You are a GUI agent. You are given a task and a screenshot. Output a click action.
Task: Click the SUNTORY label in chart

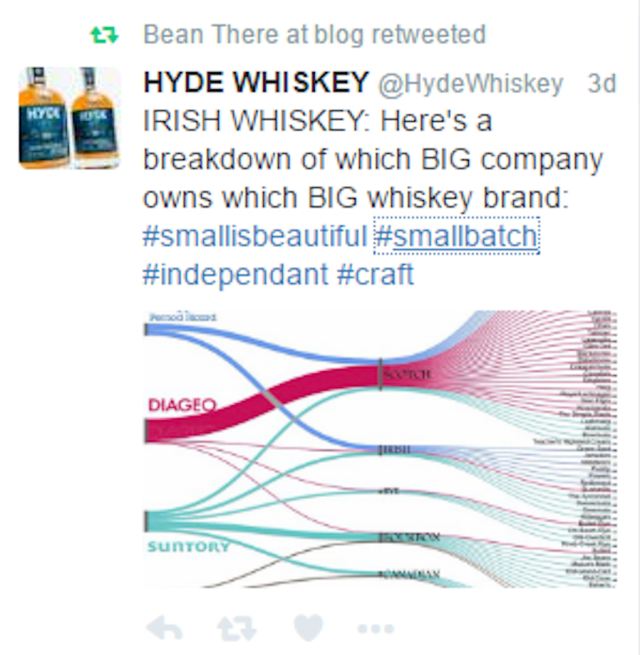click(188, 546)
